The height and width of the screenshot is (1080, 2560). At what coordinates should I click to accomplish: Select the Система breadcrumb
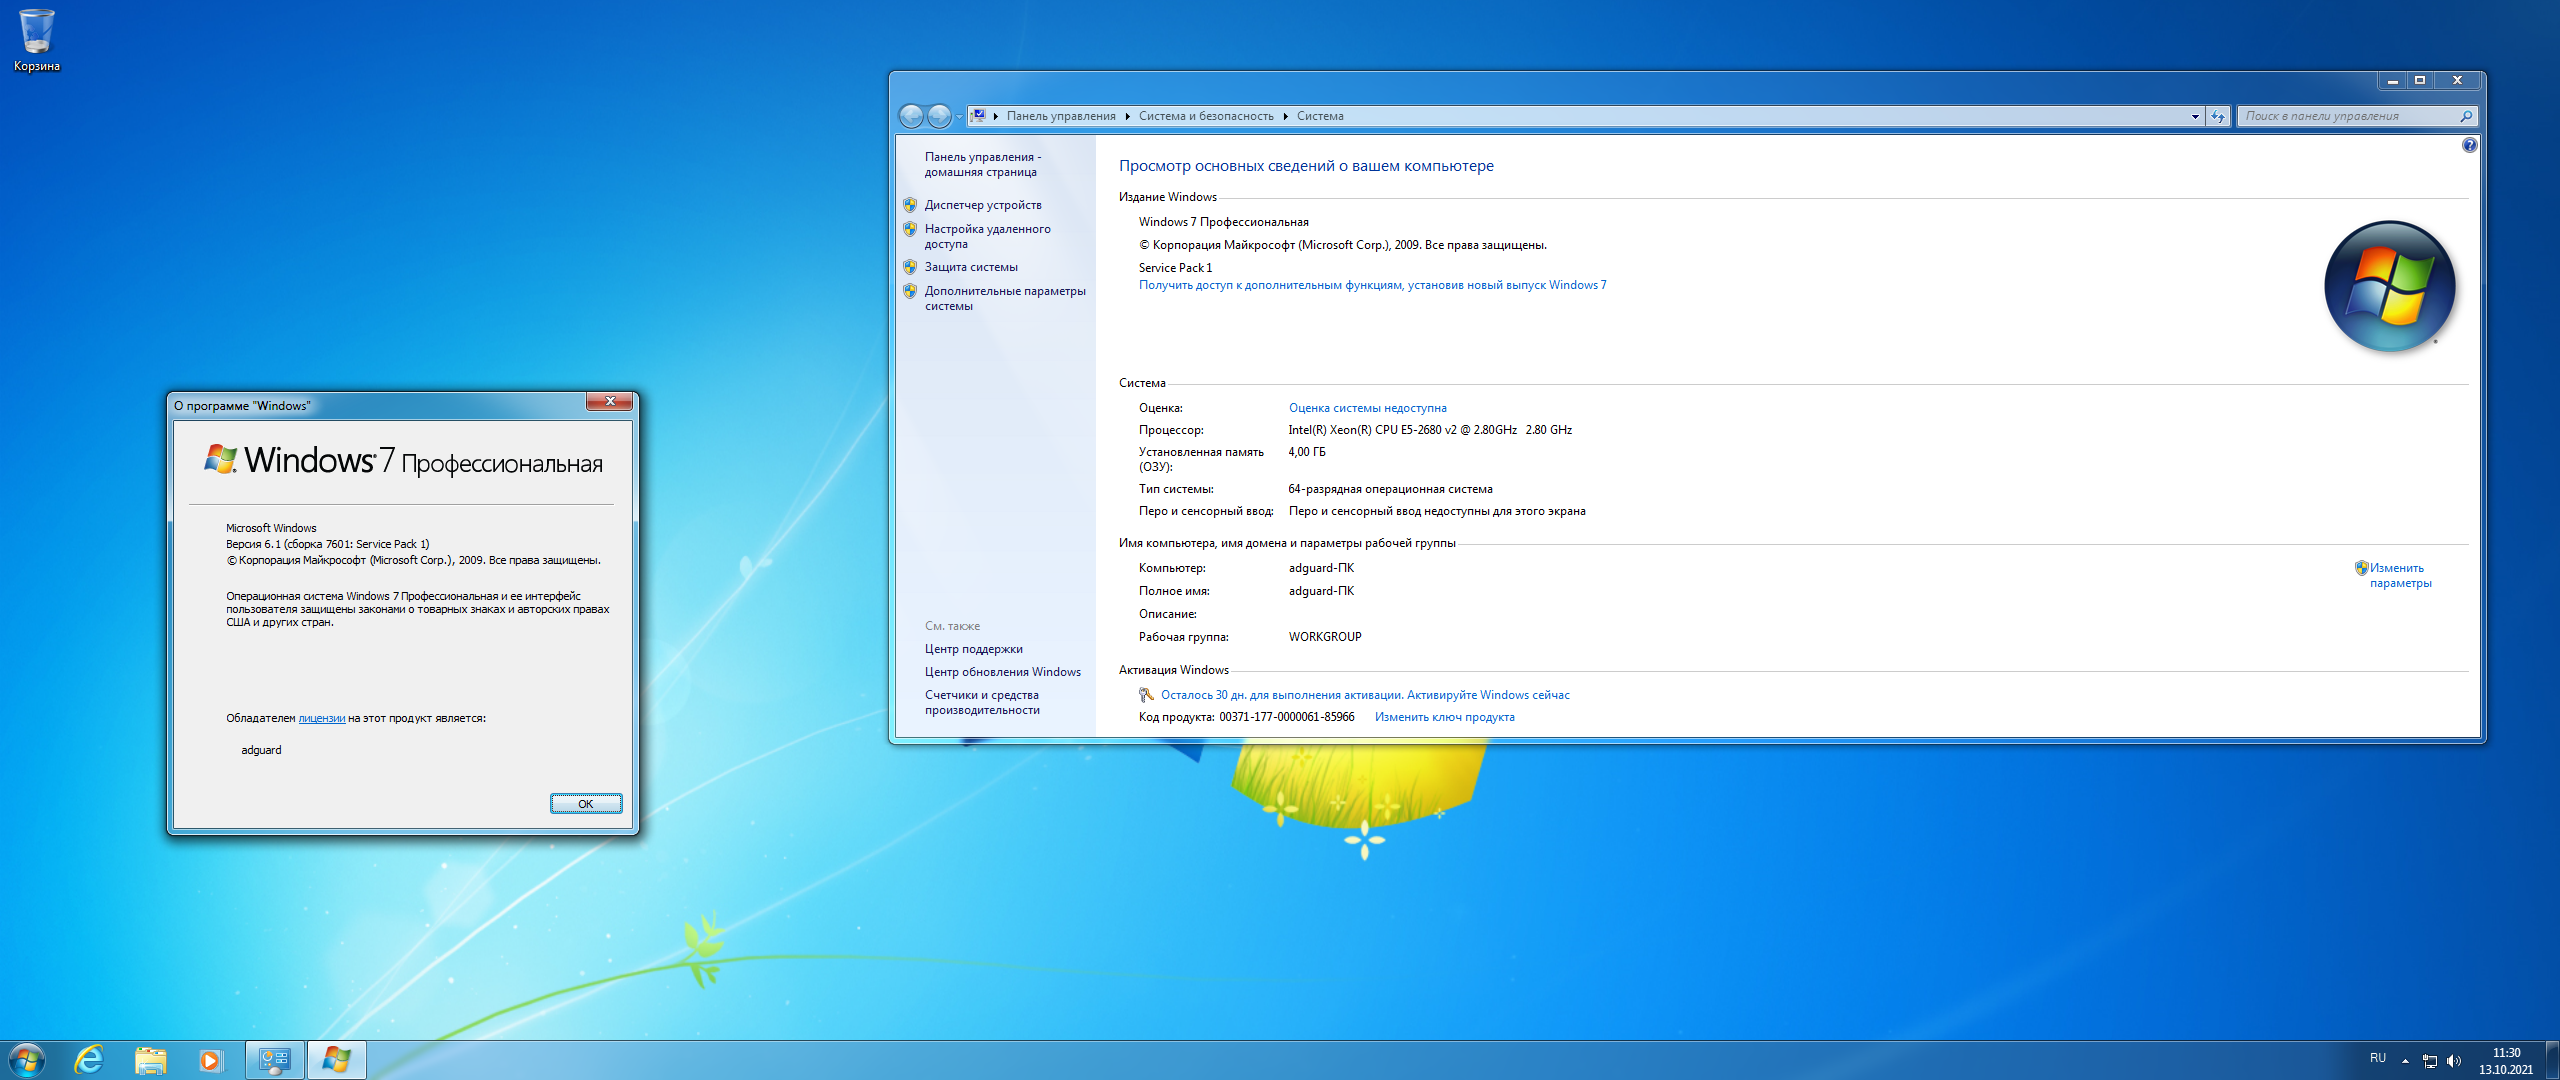[x=1320, y=116]
